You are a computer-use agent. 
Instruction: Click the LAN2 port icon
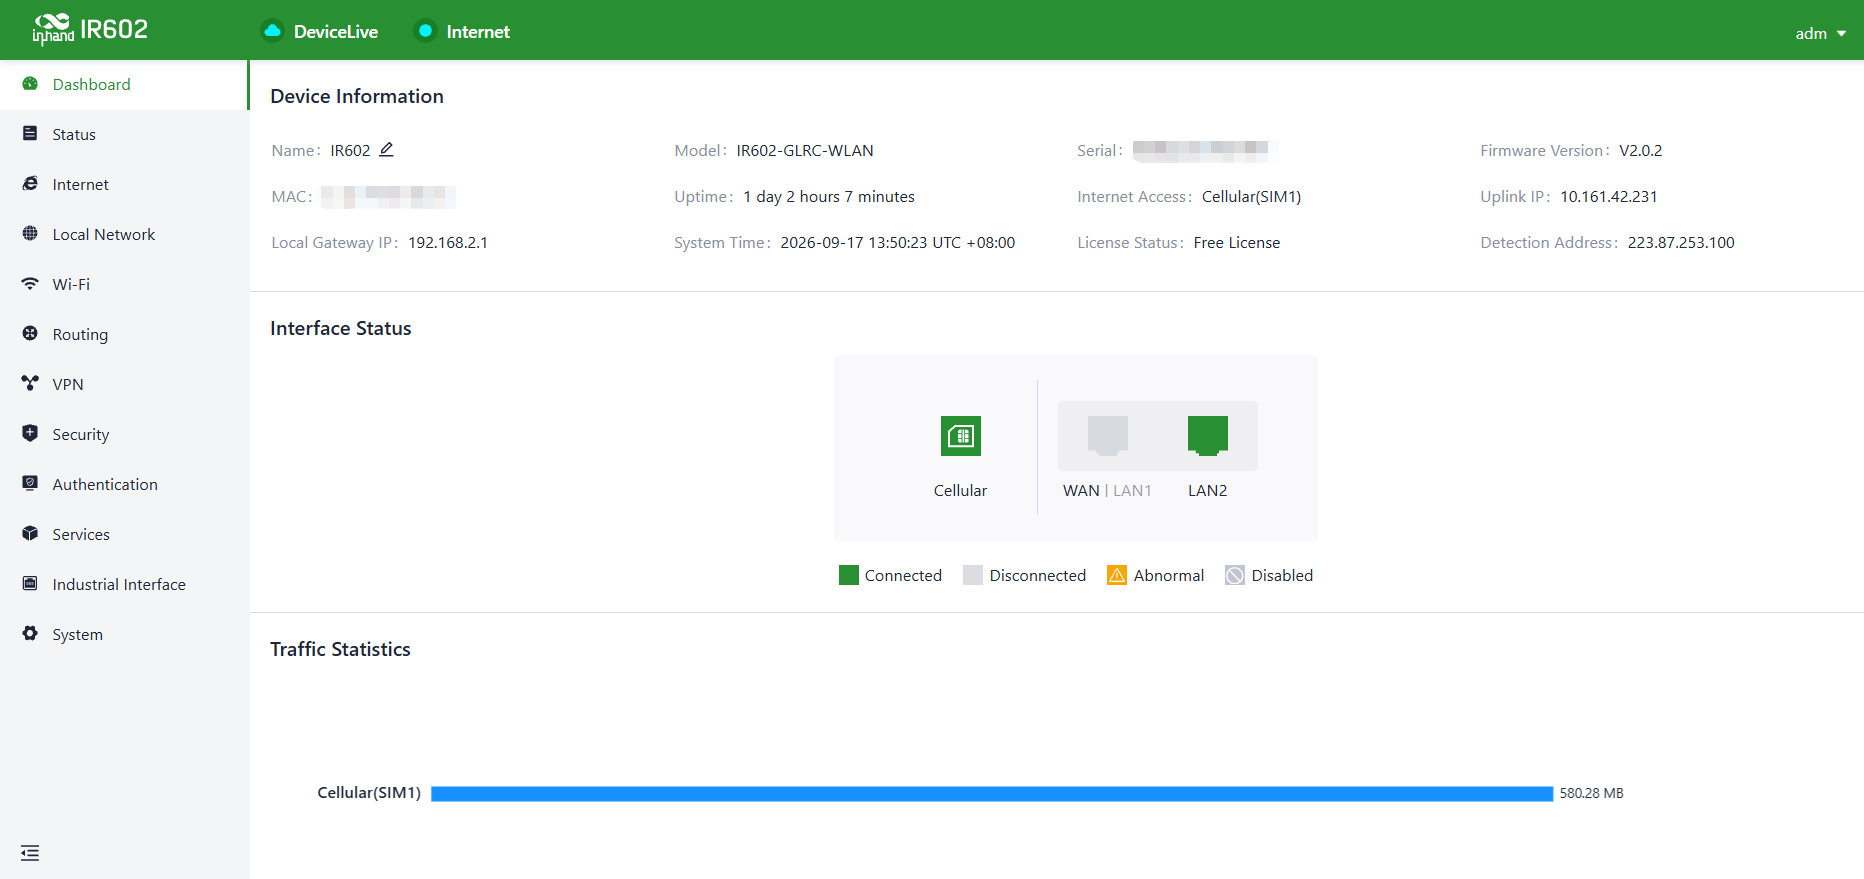[x=1208, y=436]
